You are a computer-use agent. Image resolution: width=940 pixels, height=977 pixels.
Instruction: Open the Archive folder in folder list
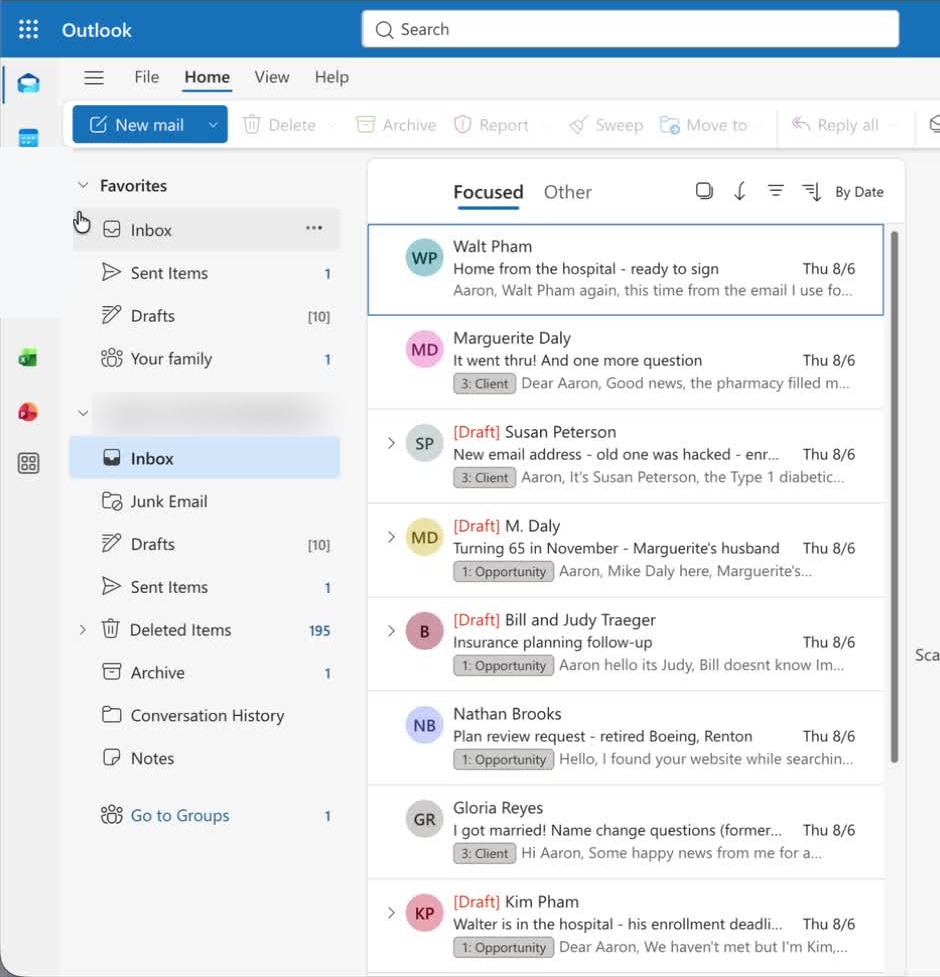[206, 673]
